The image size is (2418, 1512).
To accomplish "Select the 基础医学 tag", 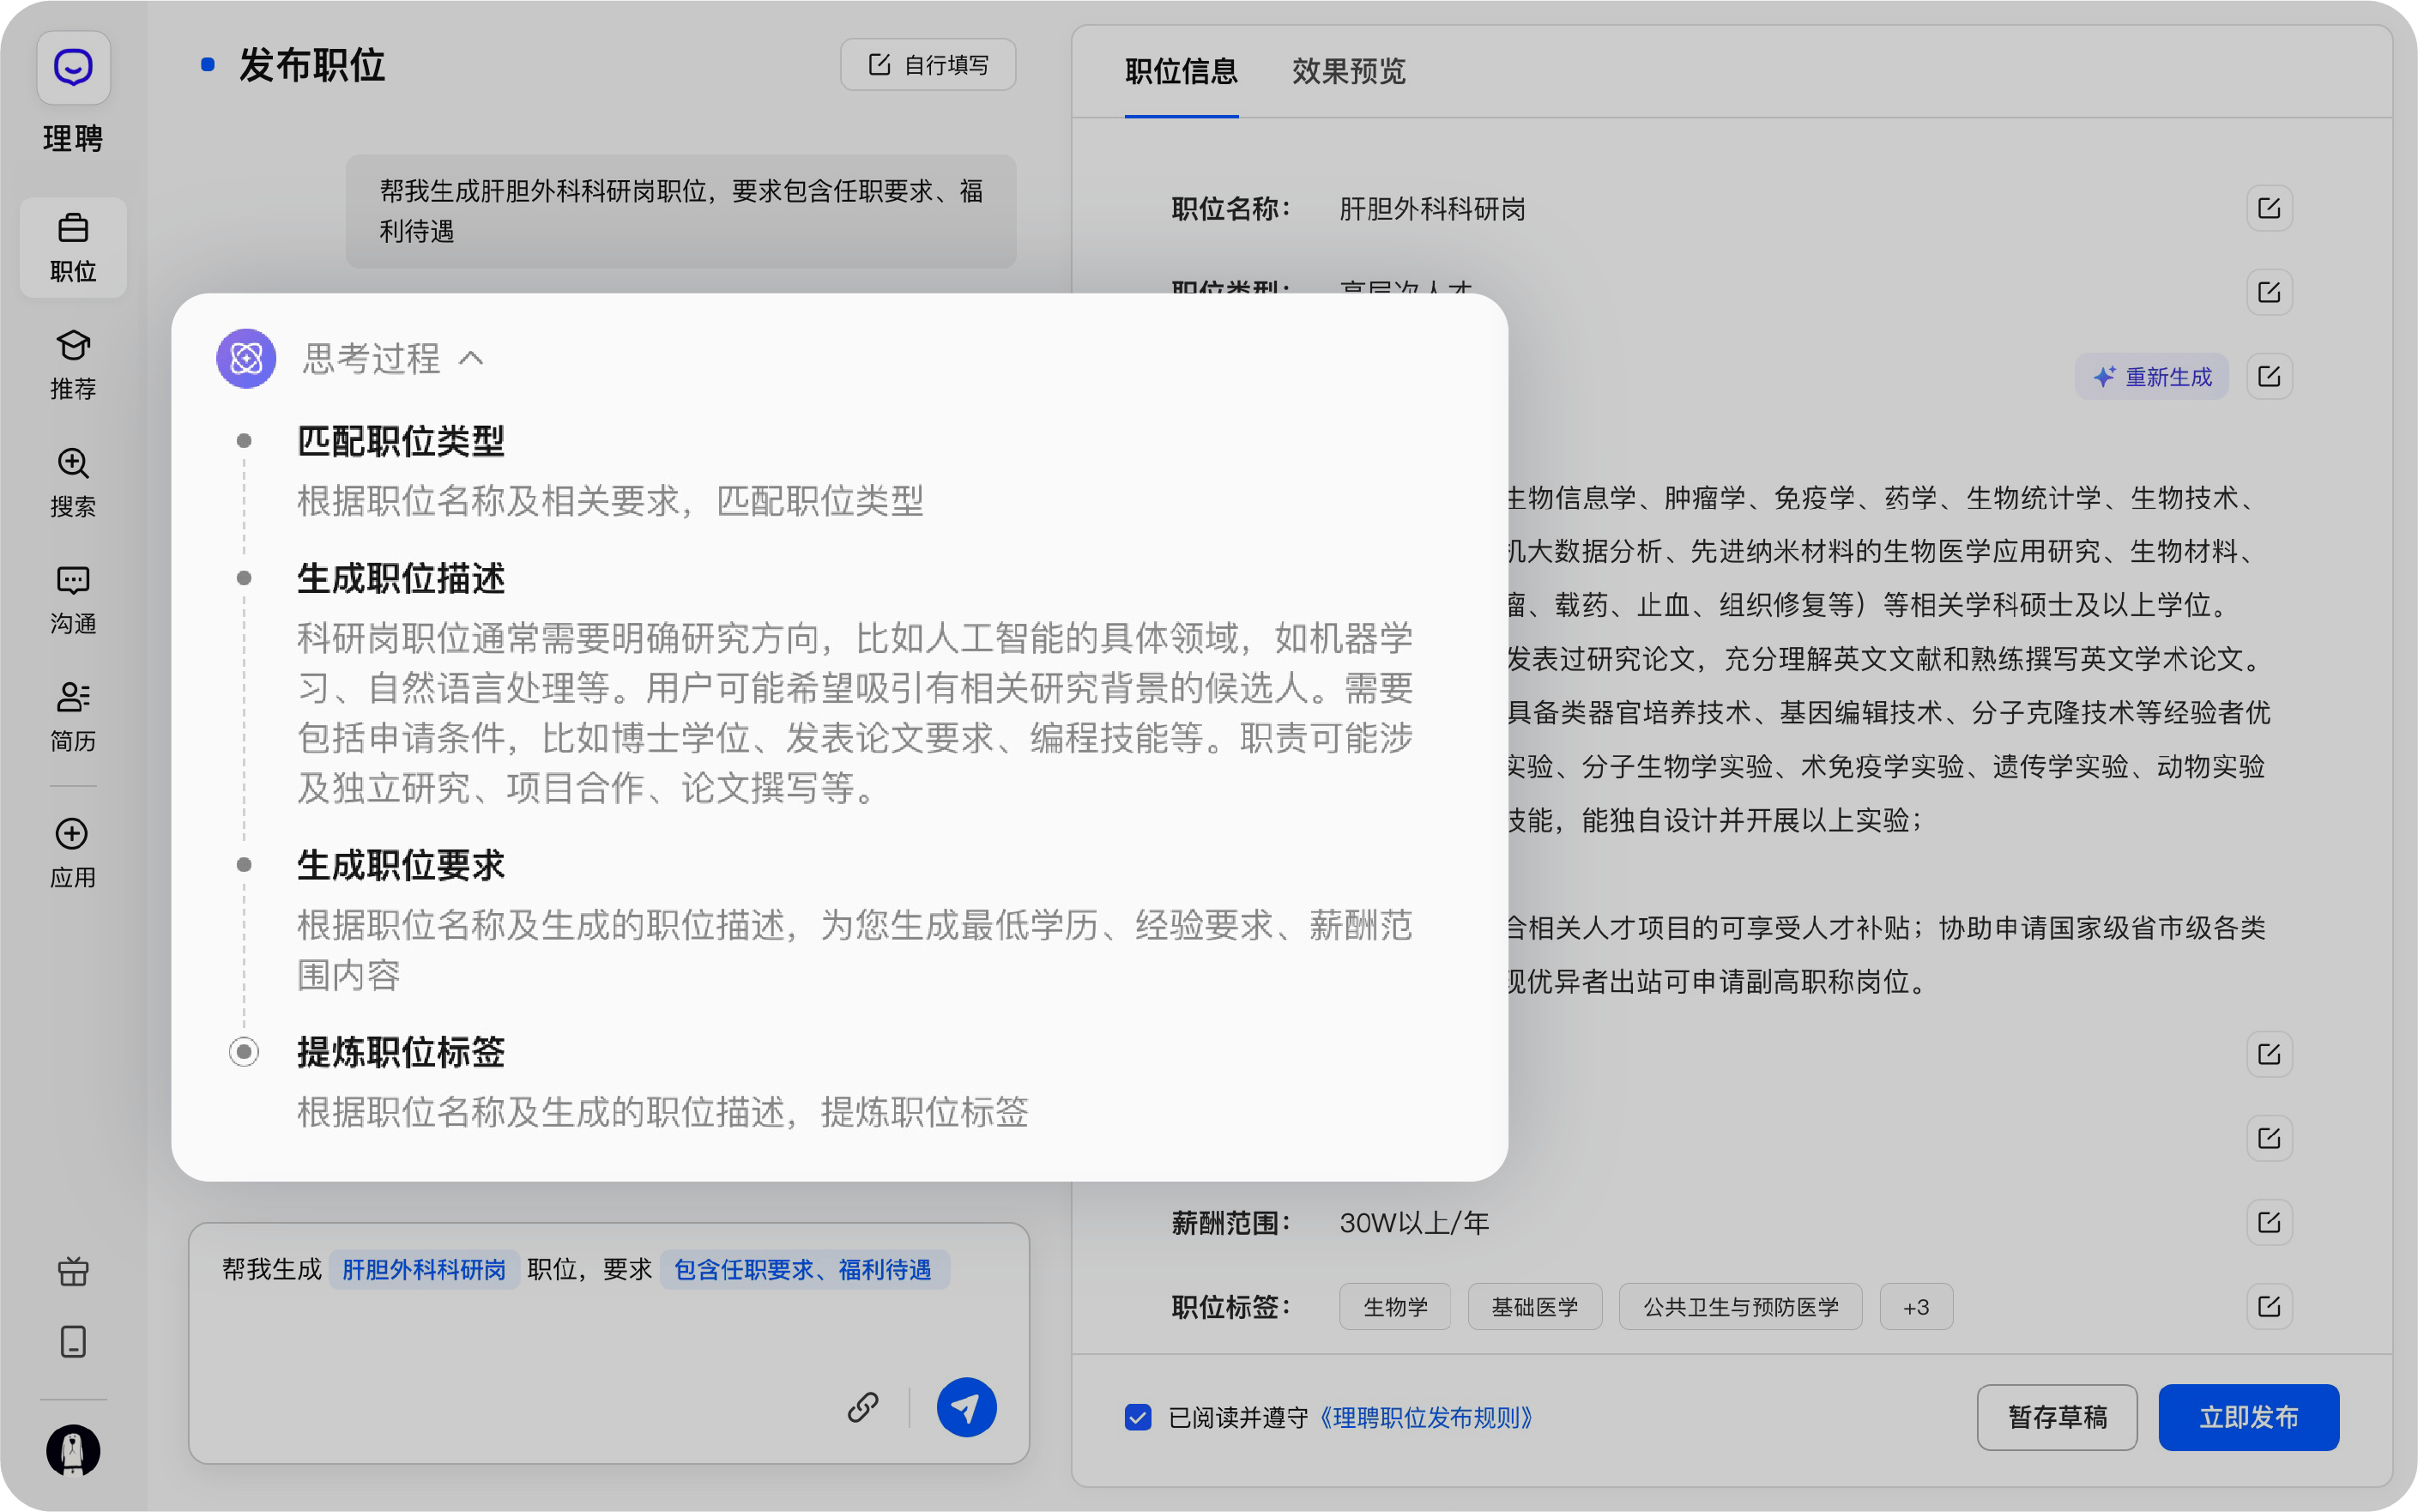I will (x=1535, y=1306).
